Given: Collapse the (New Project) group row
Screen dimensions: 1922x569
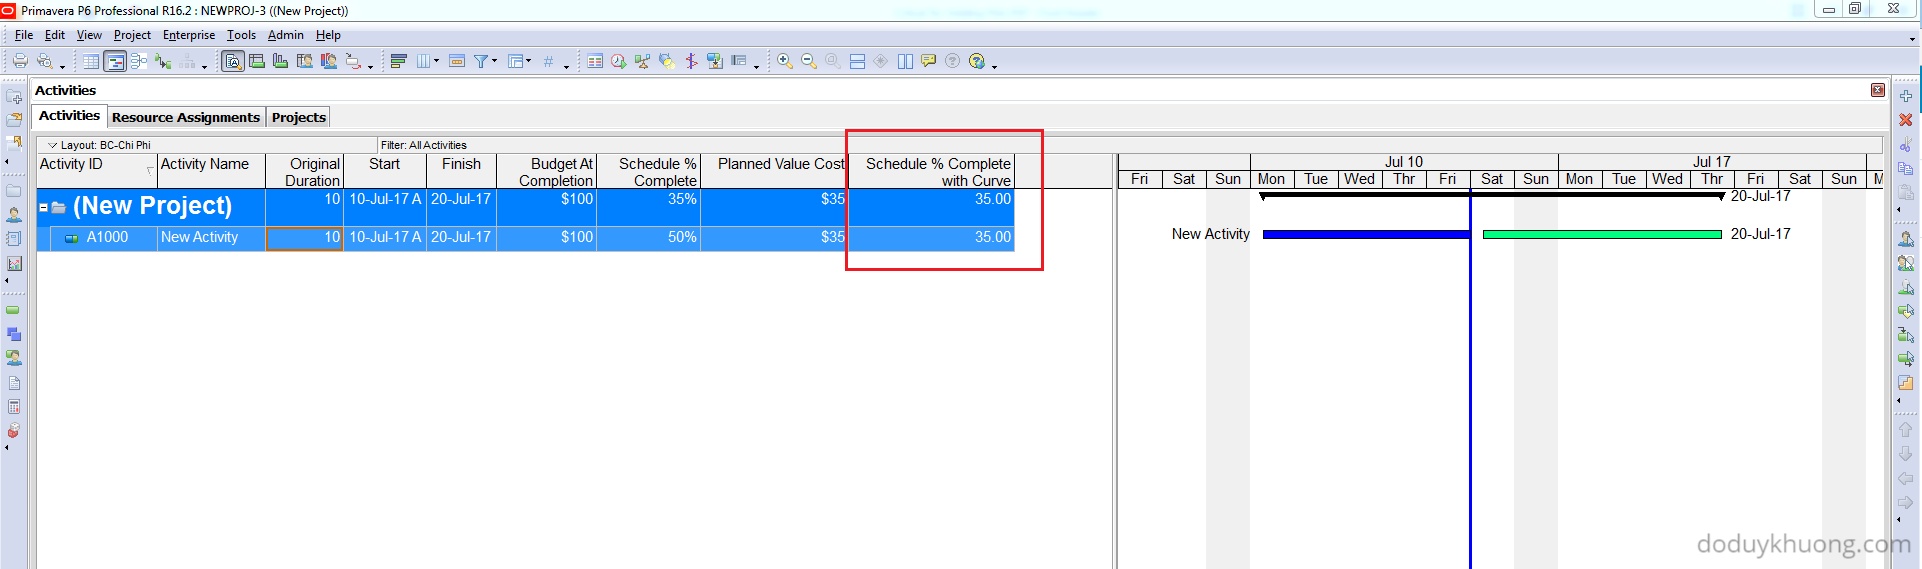Looking at the screenshot, I should (44, 207).
